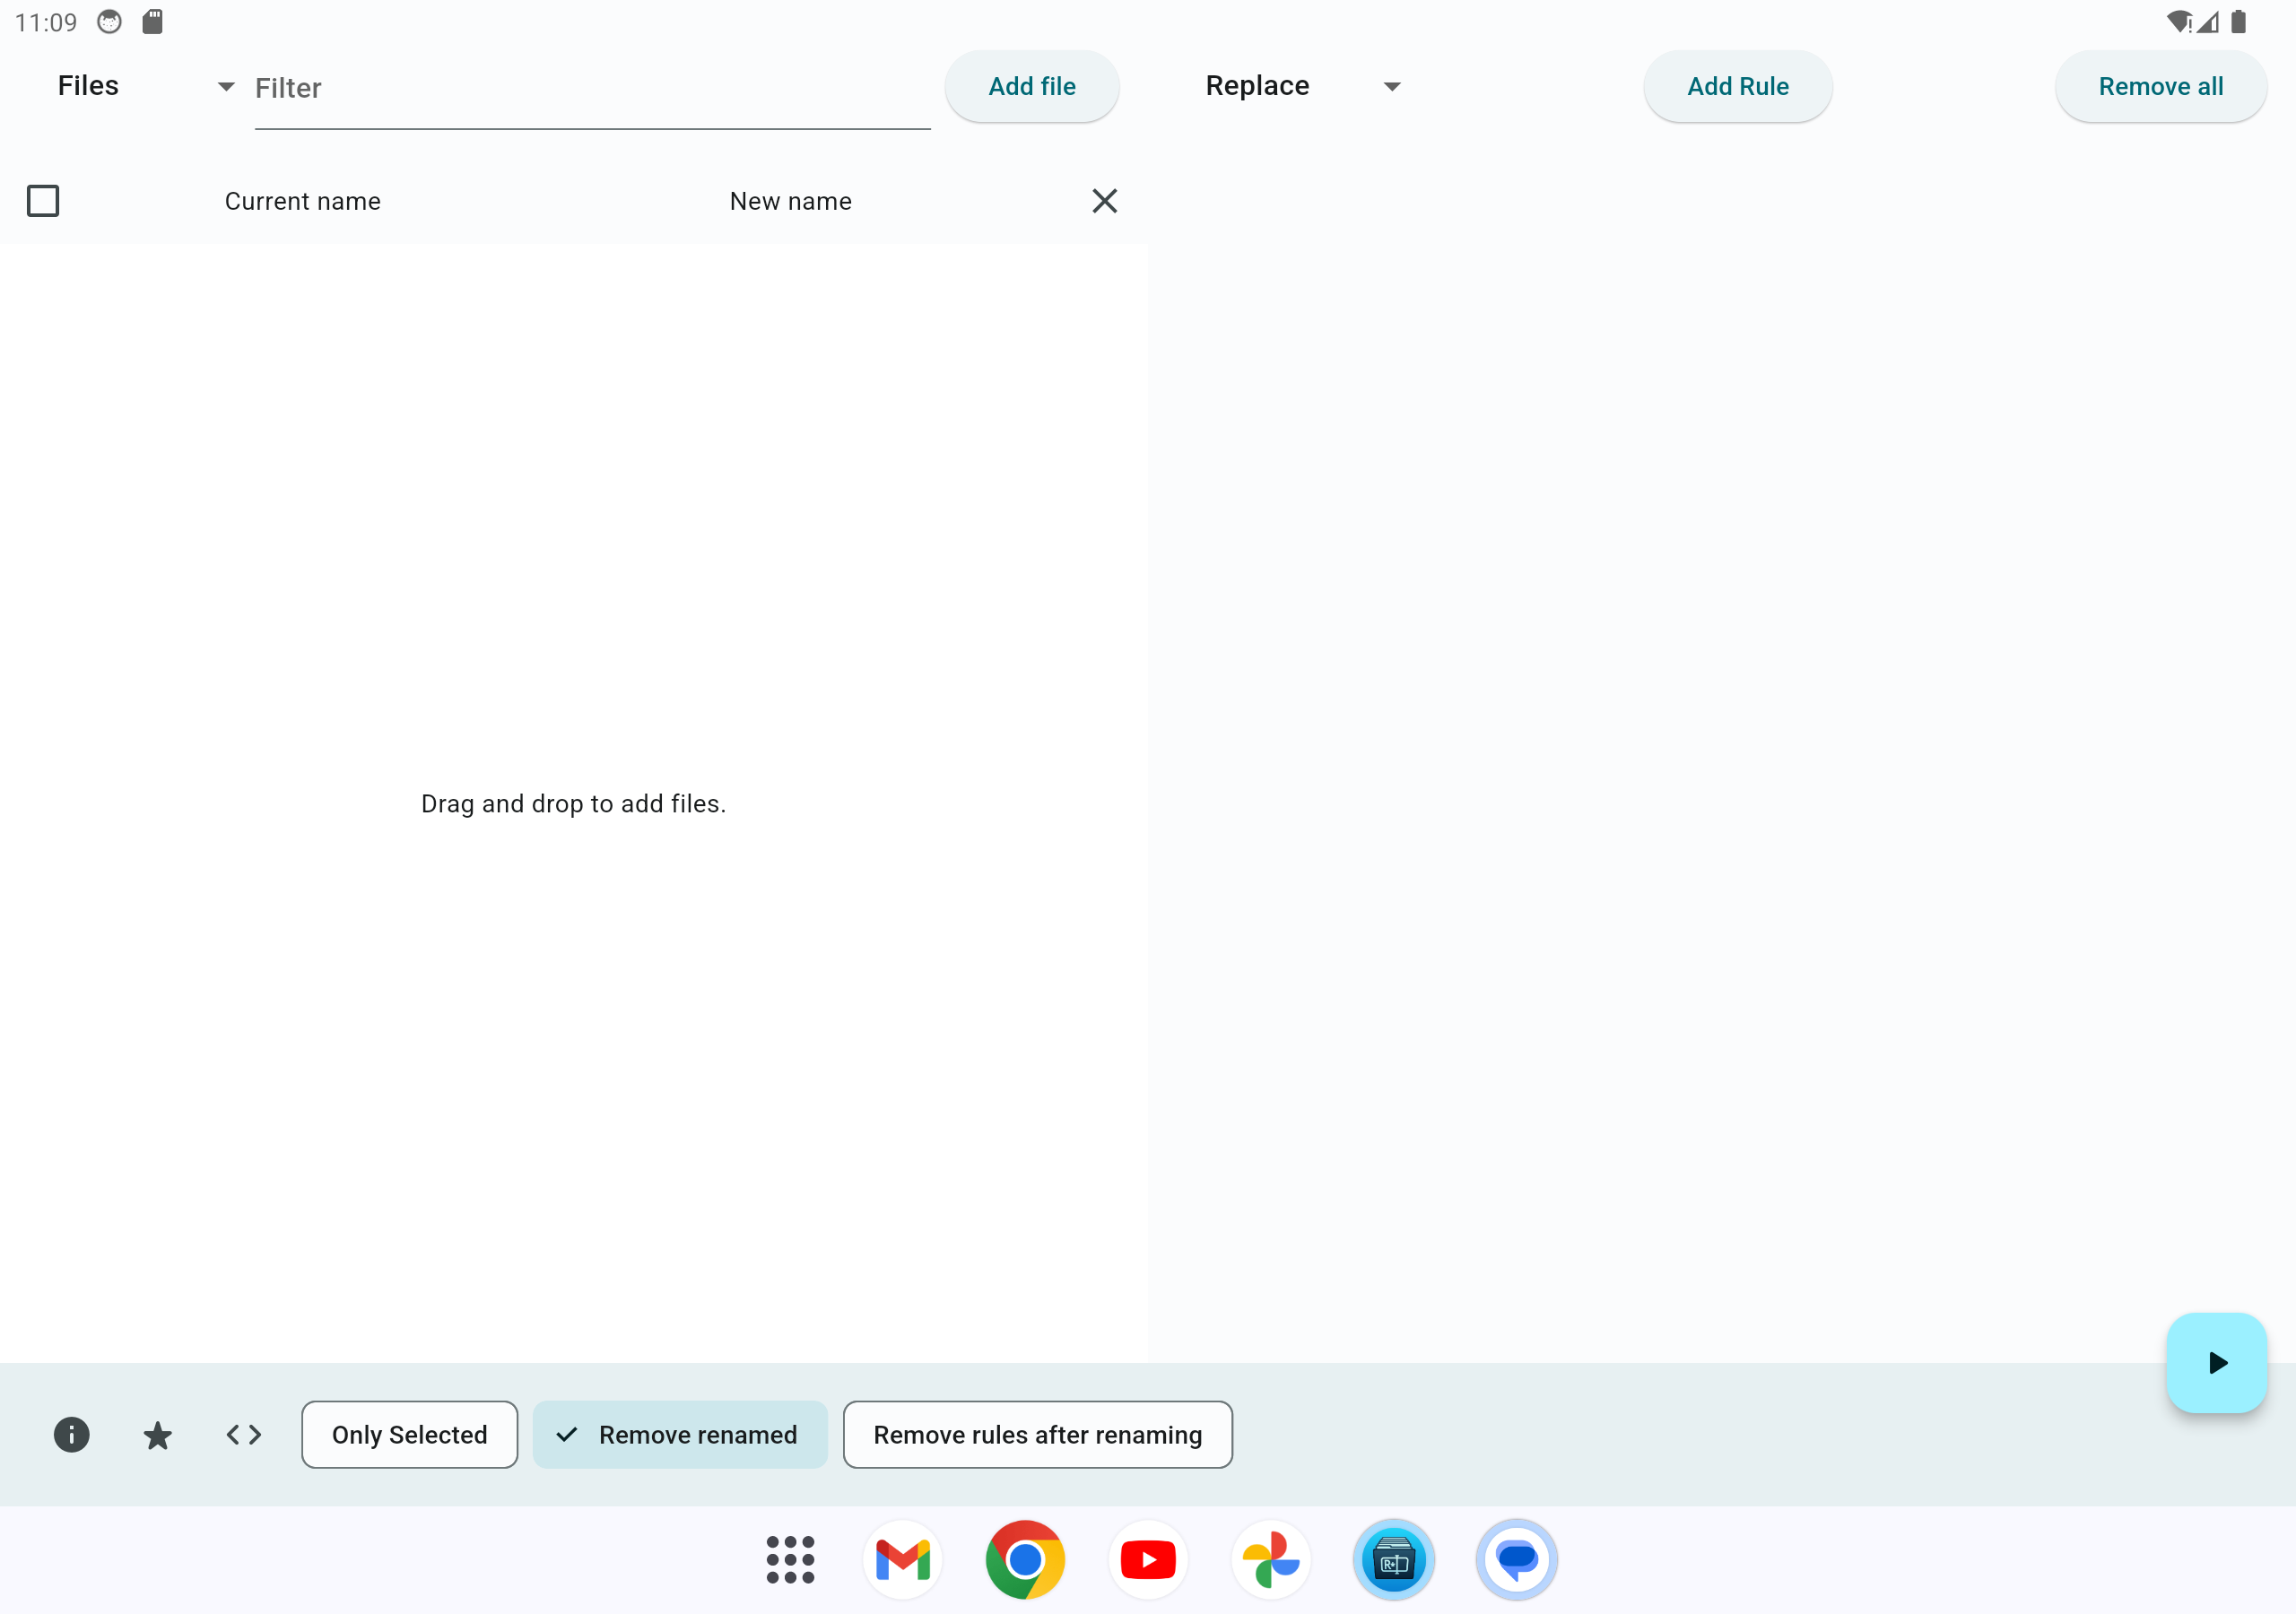Open Google Photos from the taskbar

click(1270, 1559)
